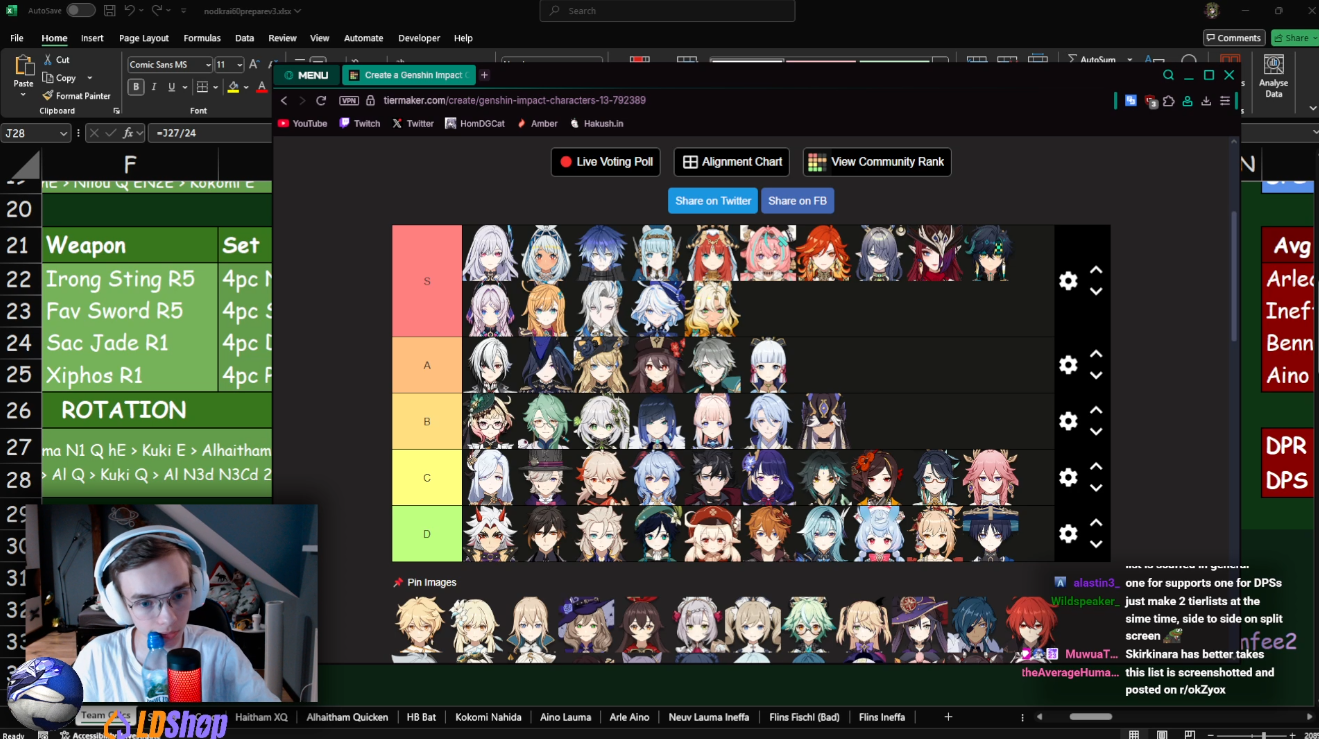1319x739 pixels.
Task: Select the Kokomi Nahida sheet tab
Action: [x=489, y=717]
